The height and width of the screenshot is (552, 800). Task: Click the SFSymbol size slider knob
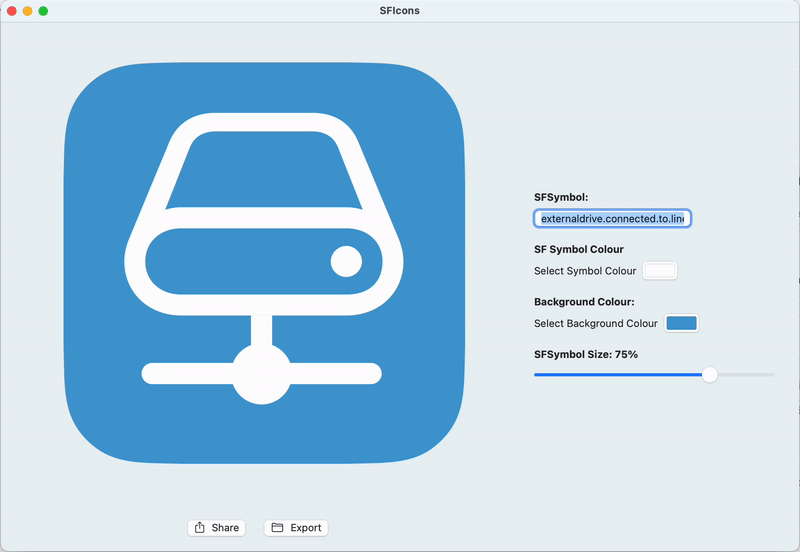[x=709, y=375]
